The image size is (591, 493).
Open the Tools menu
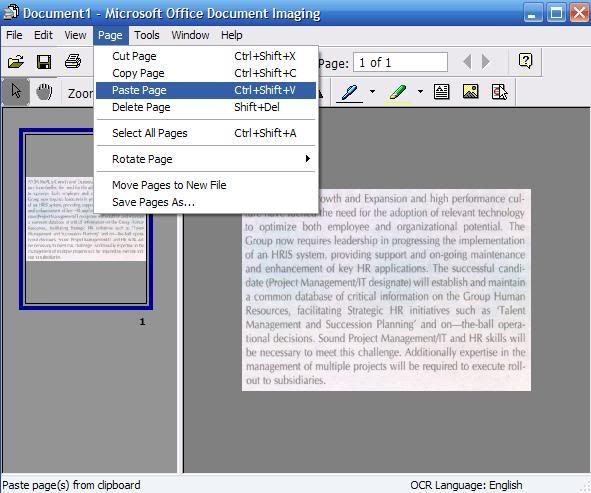(147, 35)
